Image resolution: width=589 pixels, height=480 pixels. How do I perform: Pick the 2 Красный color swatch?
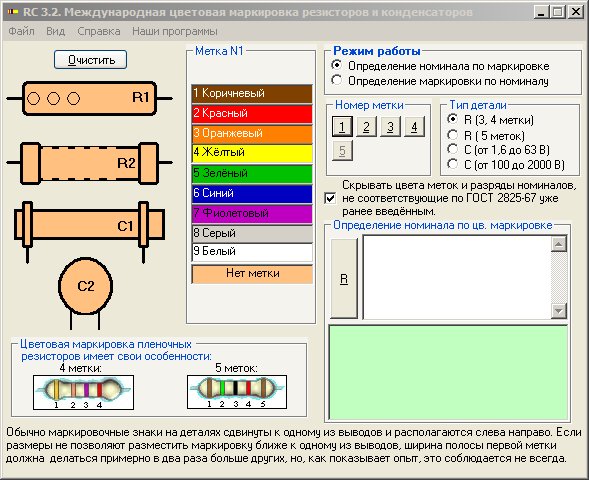252,113
